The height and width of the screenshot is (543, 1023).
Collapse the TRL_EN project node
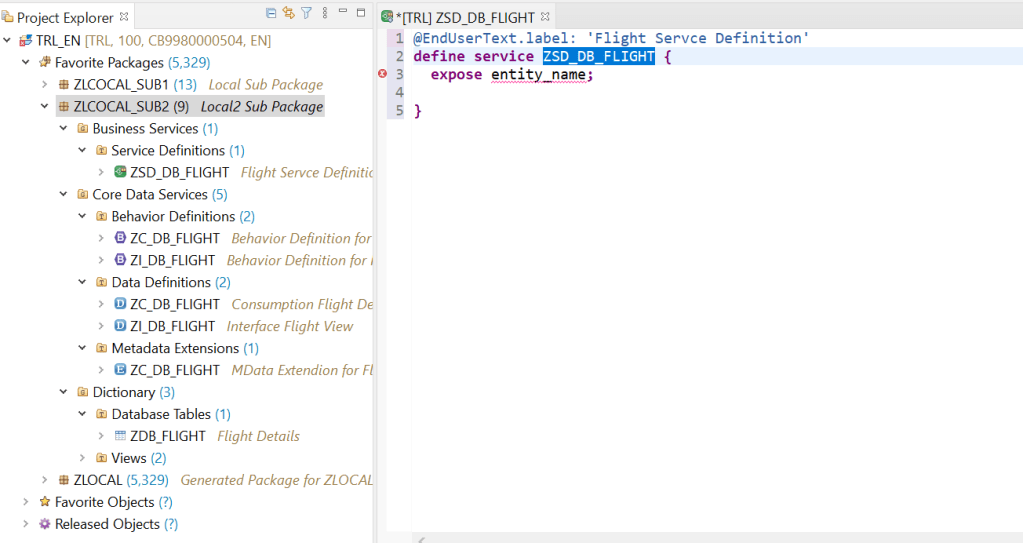tap(7, 40)
